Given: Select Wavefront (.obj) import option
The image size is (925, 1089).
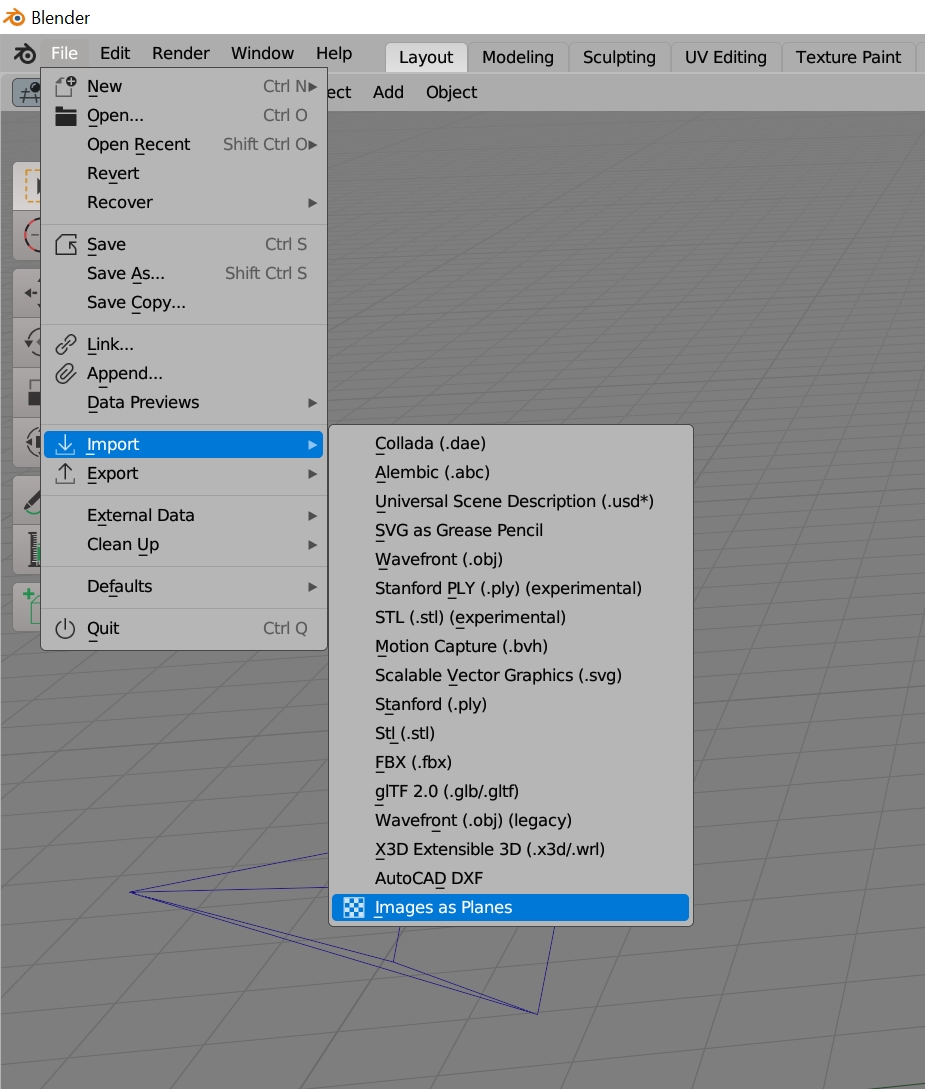Looking at the screenshot, I should point(510,559).
